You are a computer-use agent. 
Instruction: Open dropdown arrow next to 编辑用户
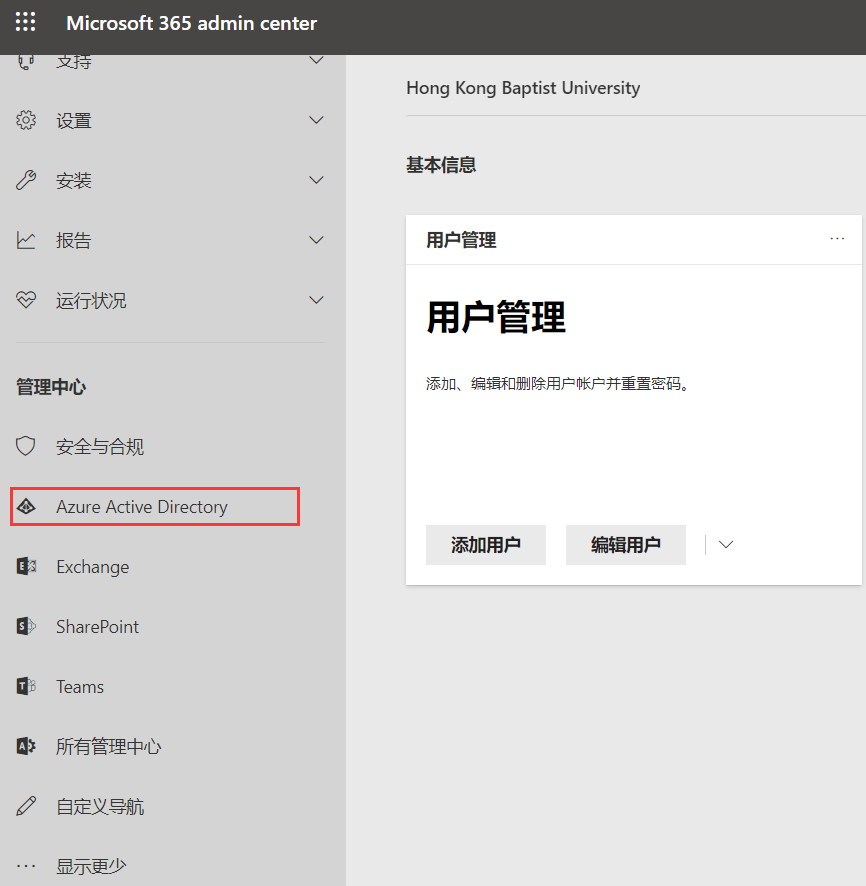point(727,545)
